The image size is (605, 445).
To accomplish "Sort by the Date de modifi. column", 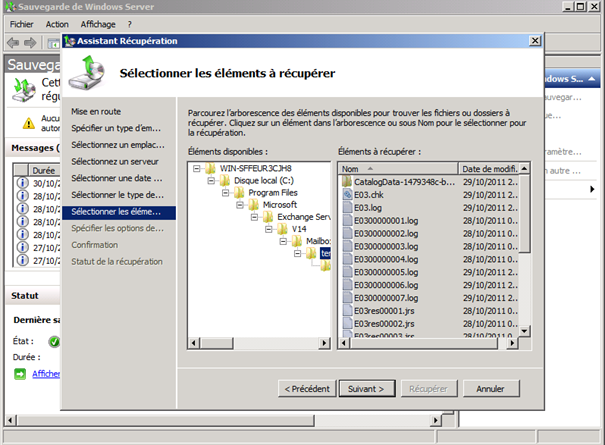I will tap(489, 169).
